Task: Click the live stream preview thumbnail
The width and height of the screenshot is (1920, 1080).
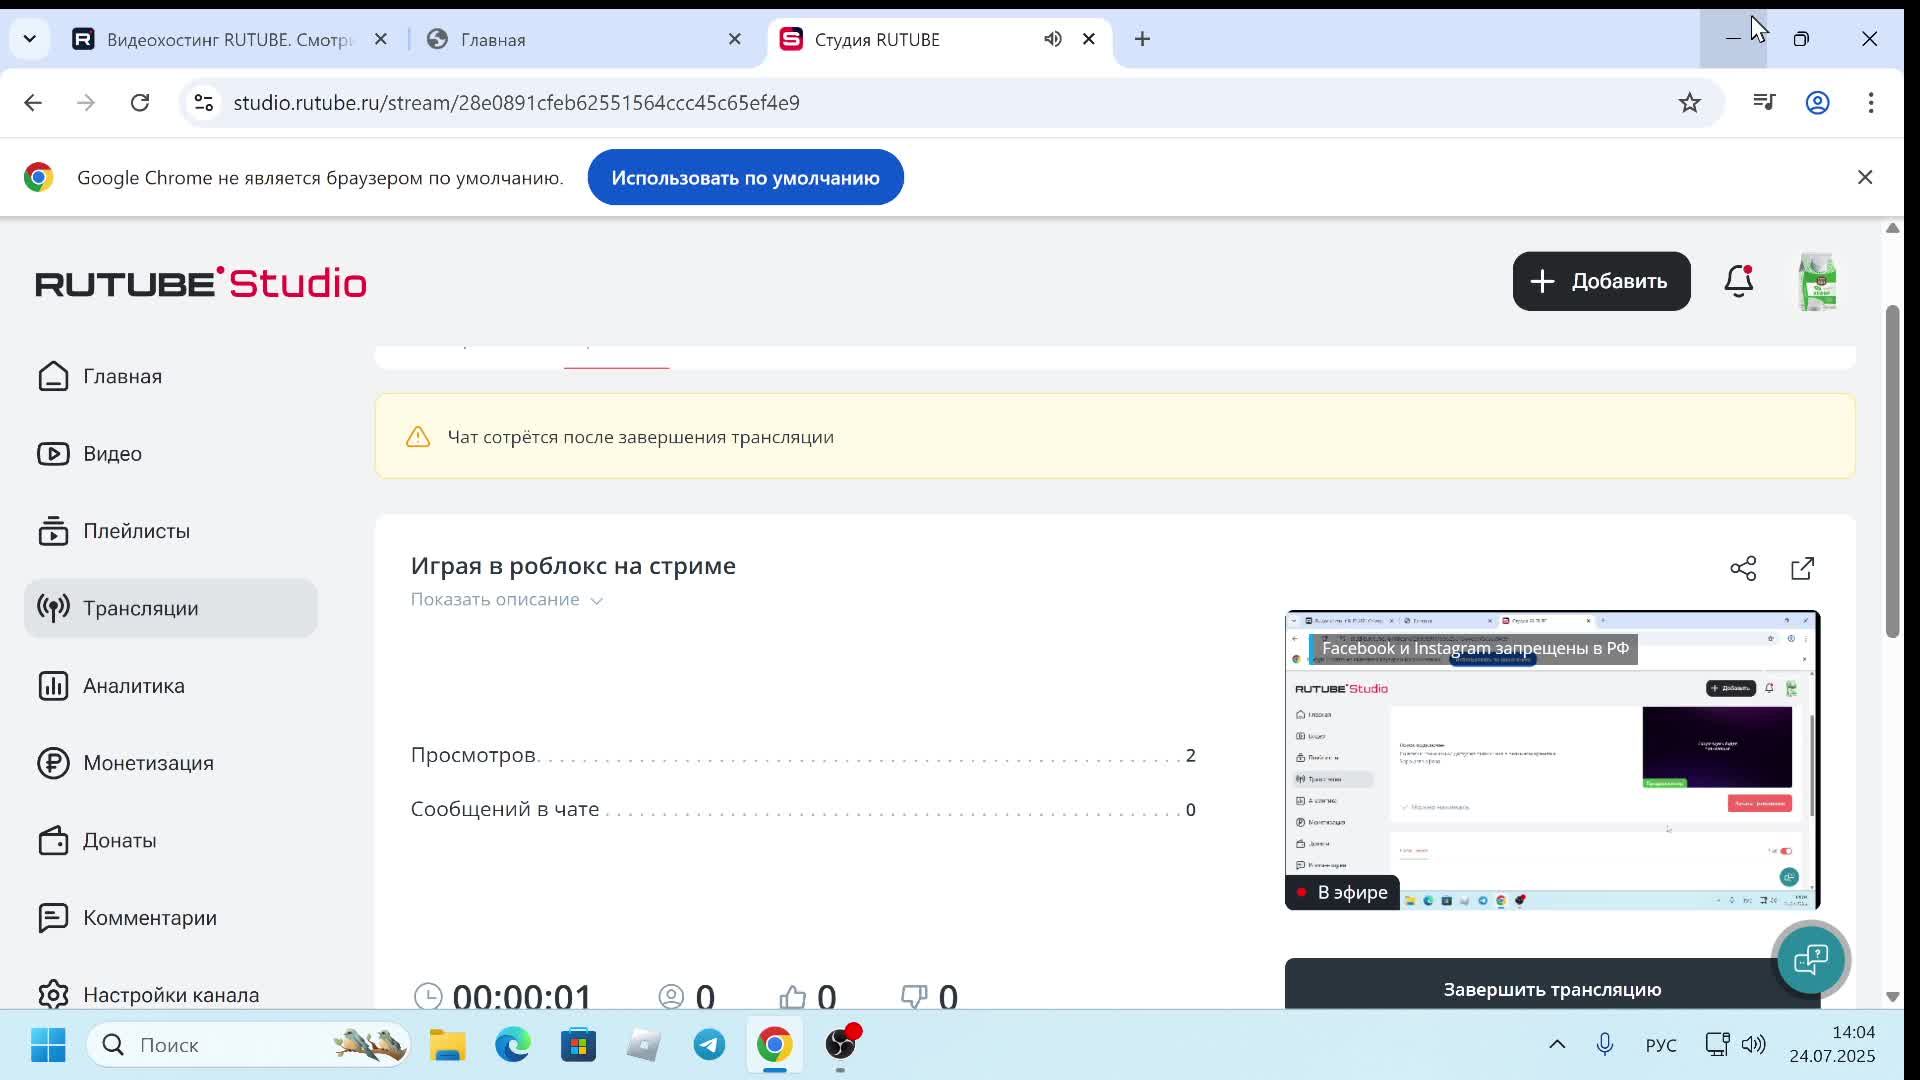Action: click(x=1551, y=760)
